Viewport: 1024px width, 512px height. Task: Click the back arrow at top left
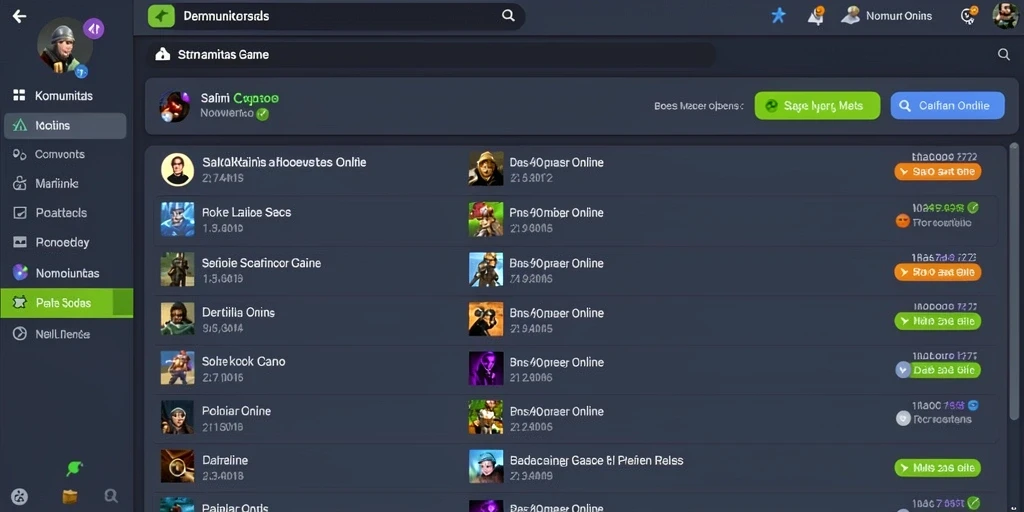coord(20,16)
